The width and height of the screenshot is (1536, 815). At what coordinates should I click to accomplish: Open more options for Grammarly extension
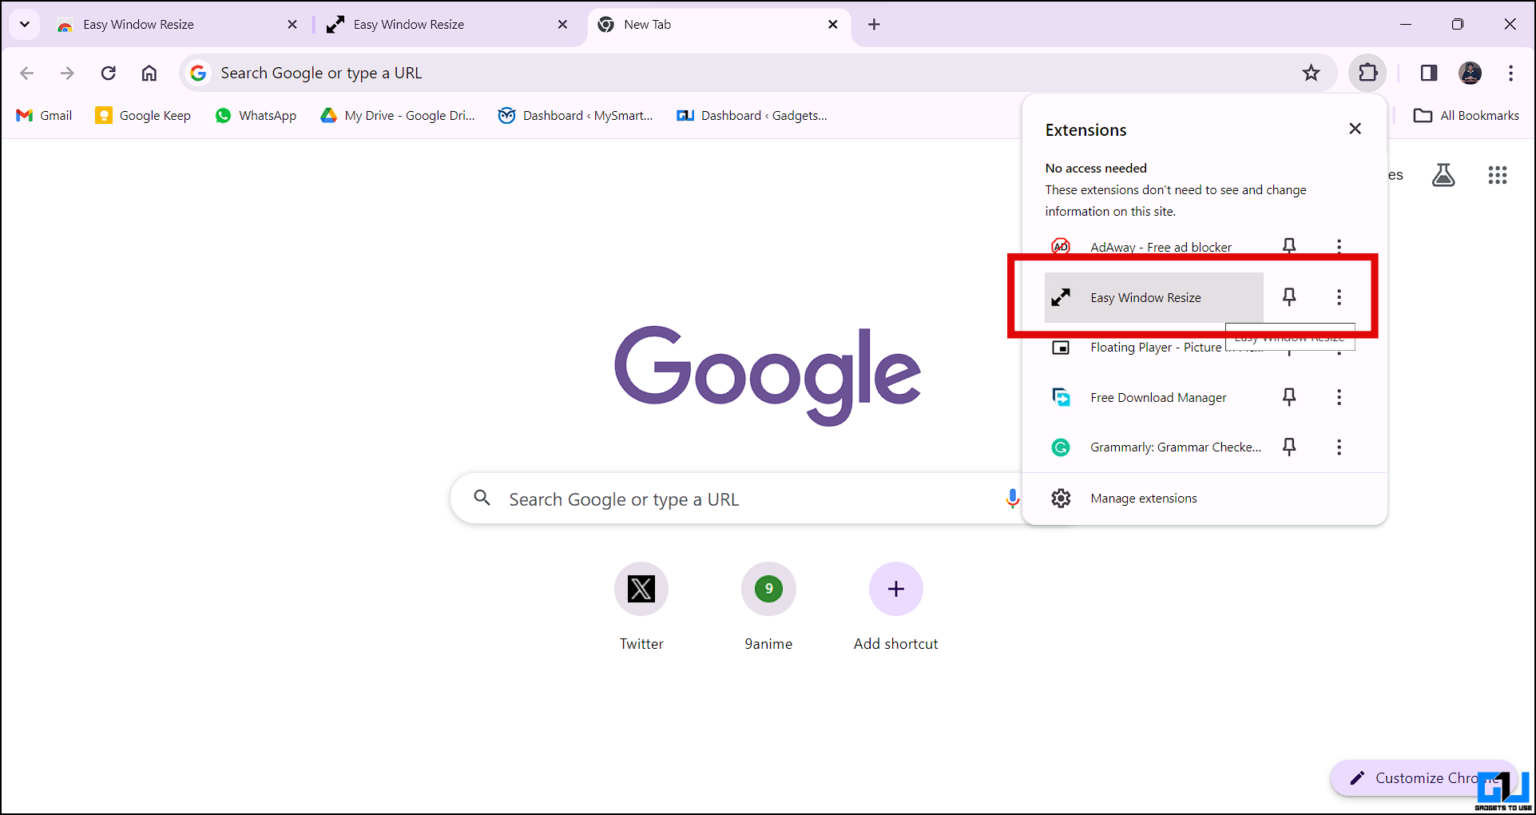pos(1339,447)
